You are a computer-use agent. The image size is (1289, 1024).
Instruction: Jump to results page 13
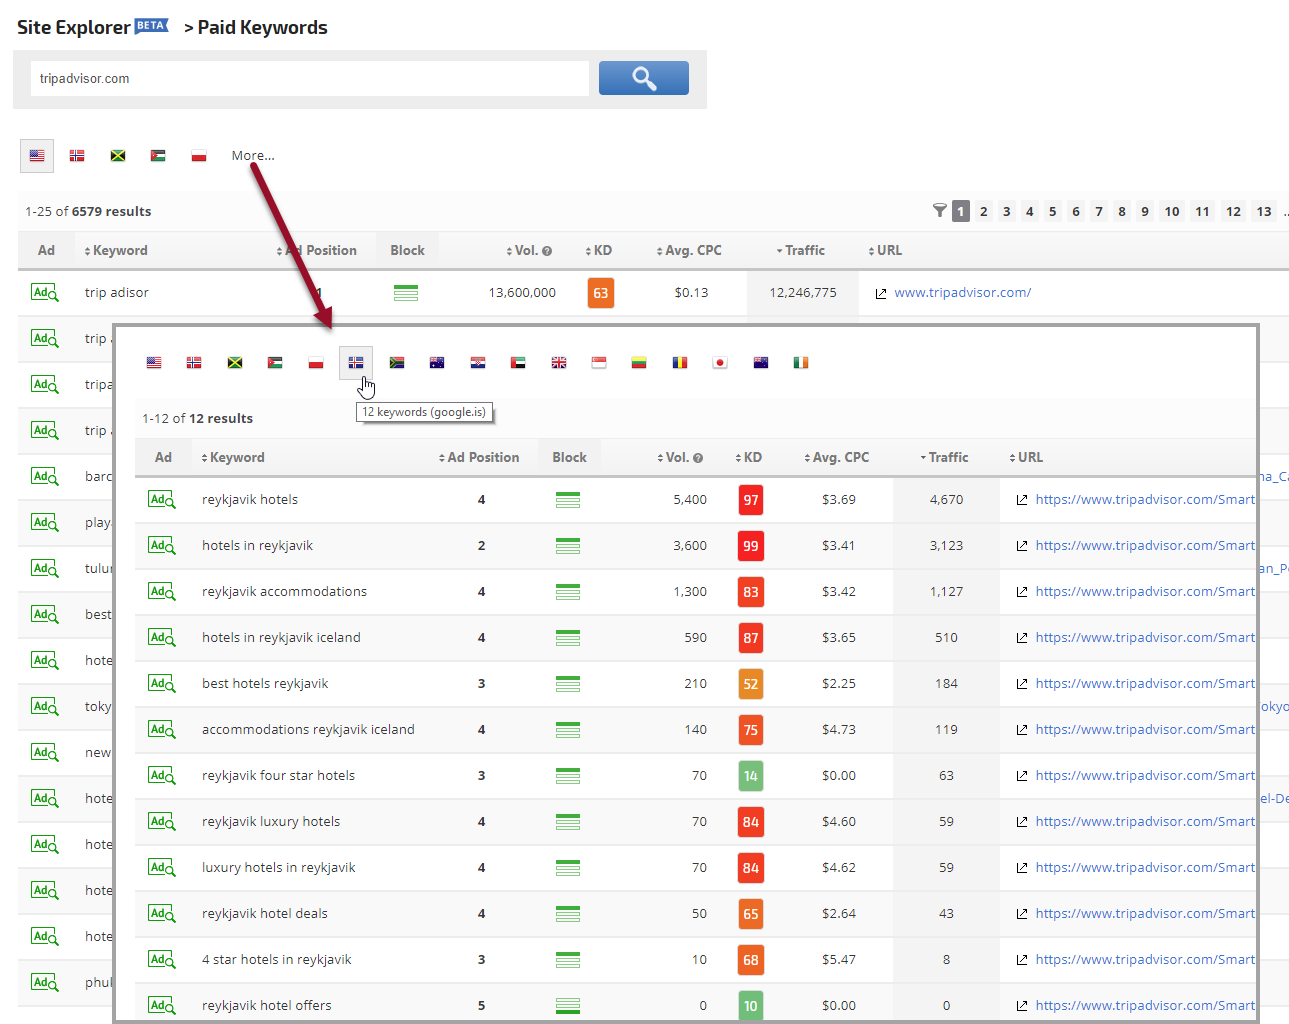click(1264, 212)
